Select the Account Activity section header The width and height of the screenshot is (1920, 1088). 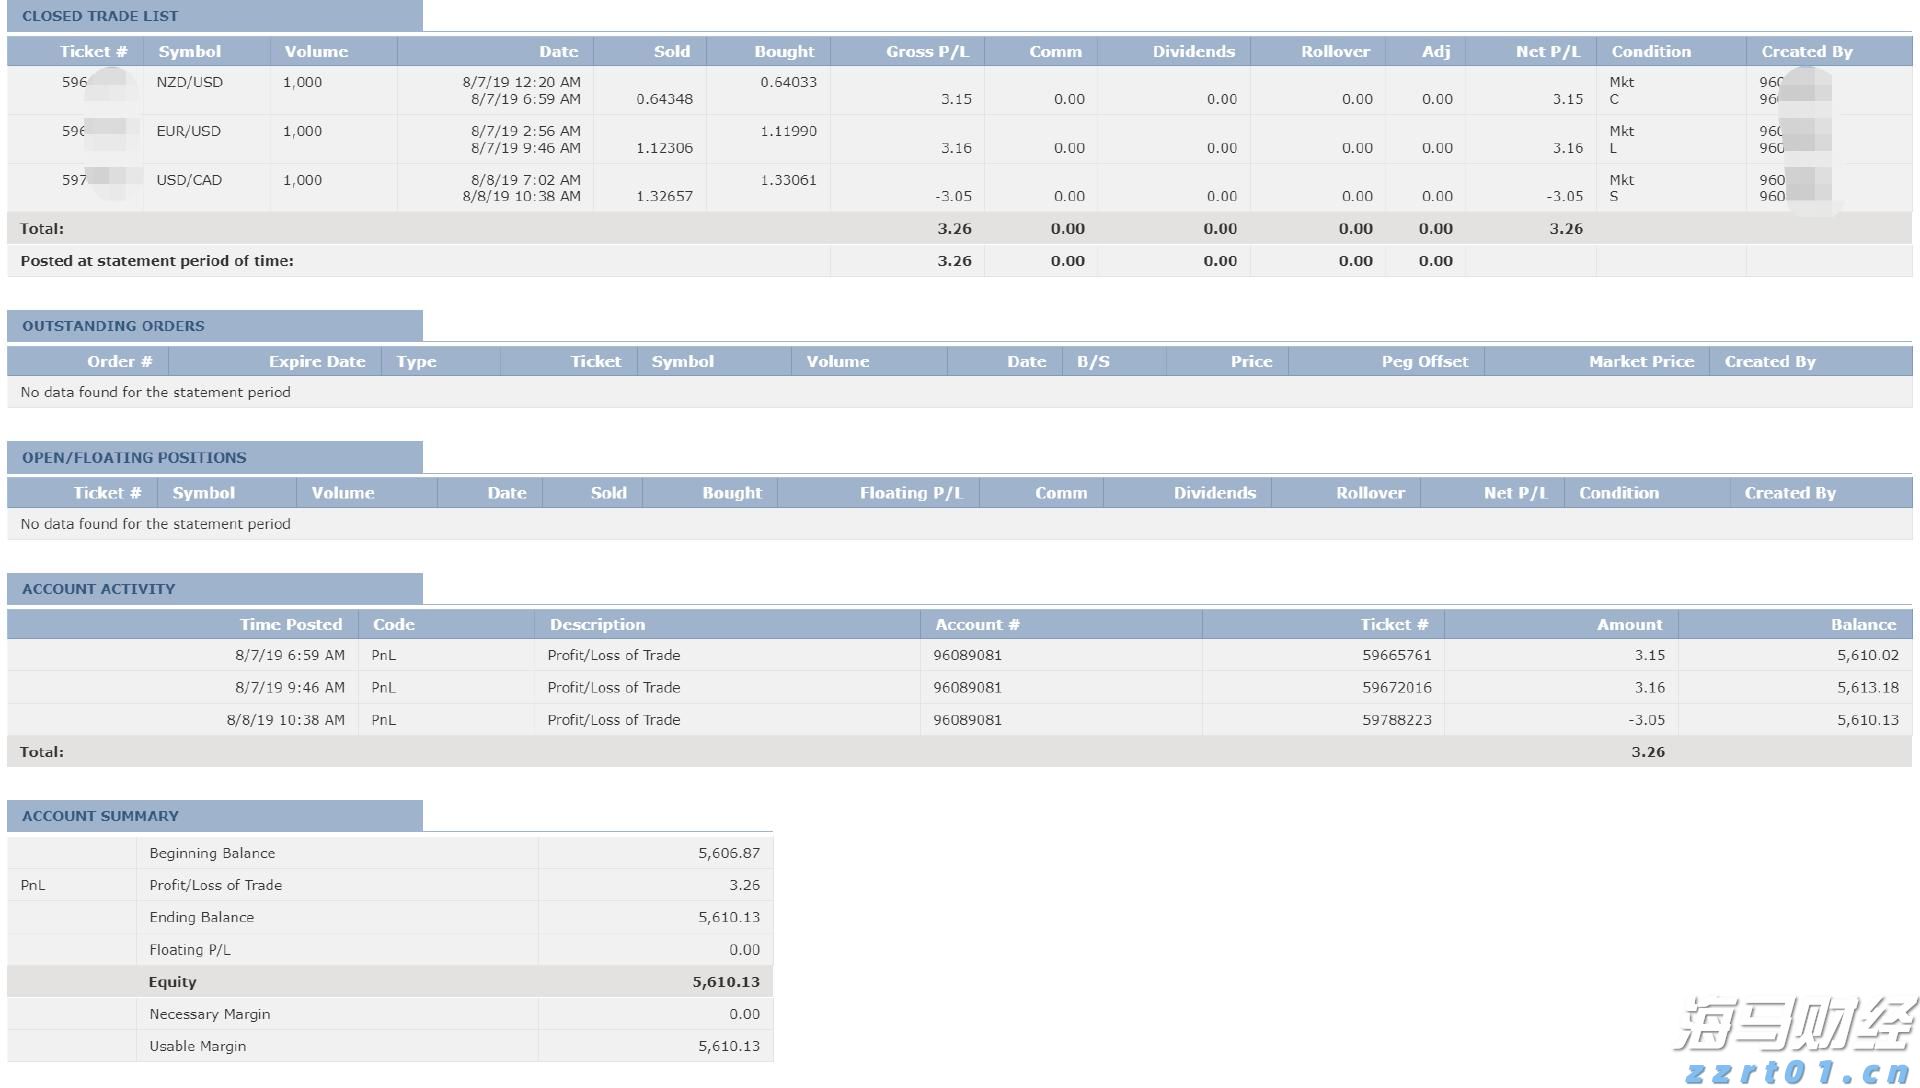98,589
